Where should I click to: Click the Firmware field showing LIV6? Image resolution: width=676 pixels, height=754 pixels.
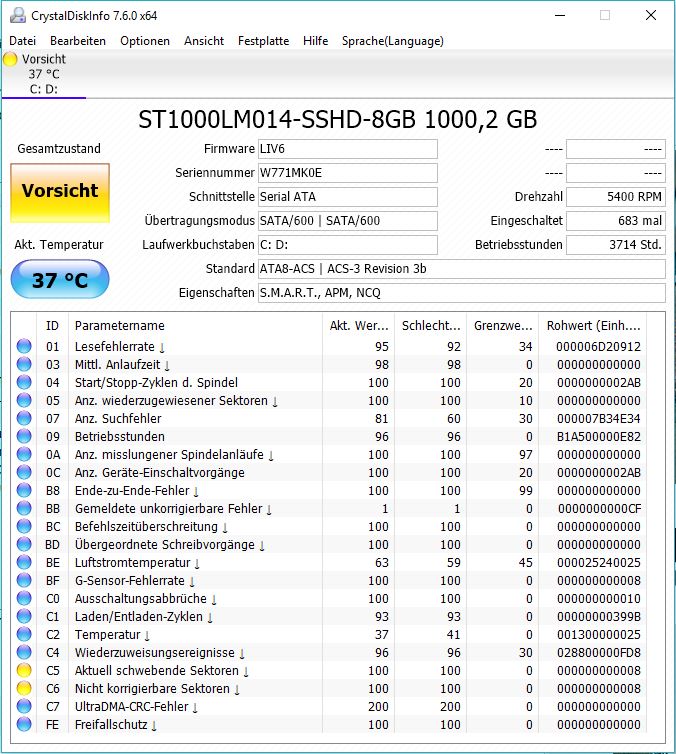point(348,149)
